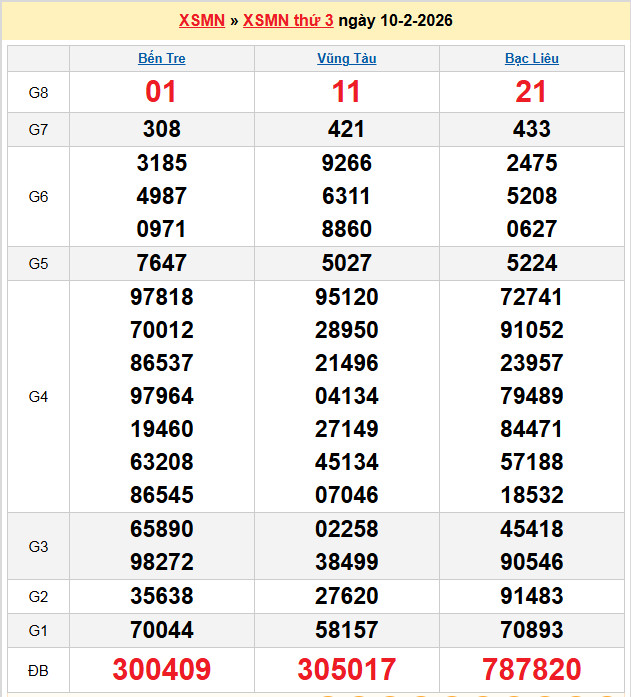The image size is (631, 697).
Task: Click the G4 row label
Action: tap(38, 397)
